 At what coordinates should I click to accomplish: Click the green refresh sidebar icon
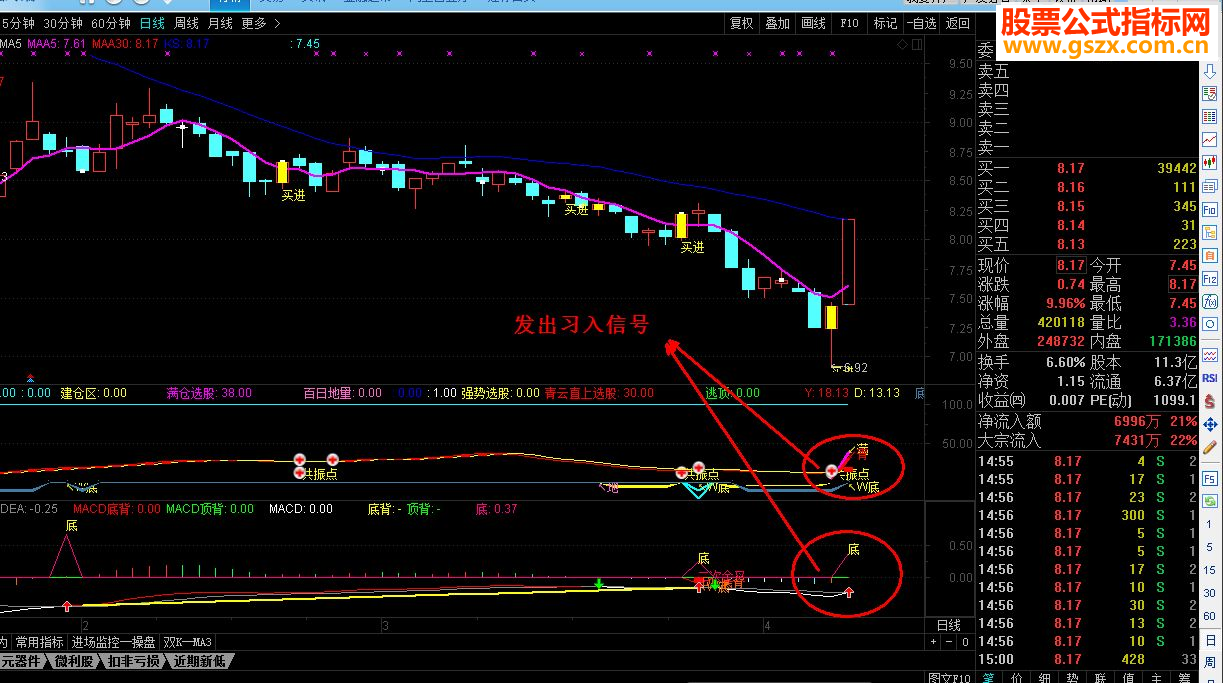[x=1209, y=501]
